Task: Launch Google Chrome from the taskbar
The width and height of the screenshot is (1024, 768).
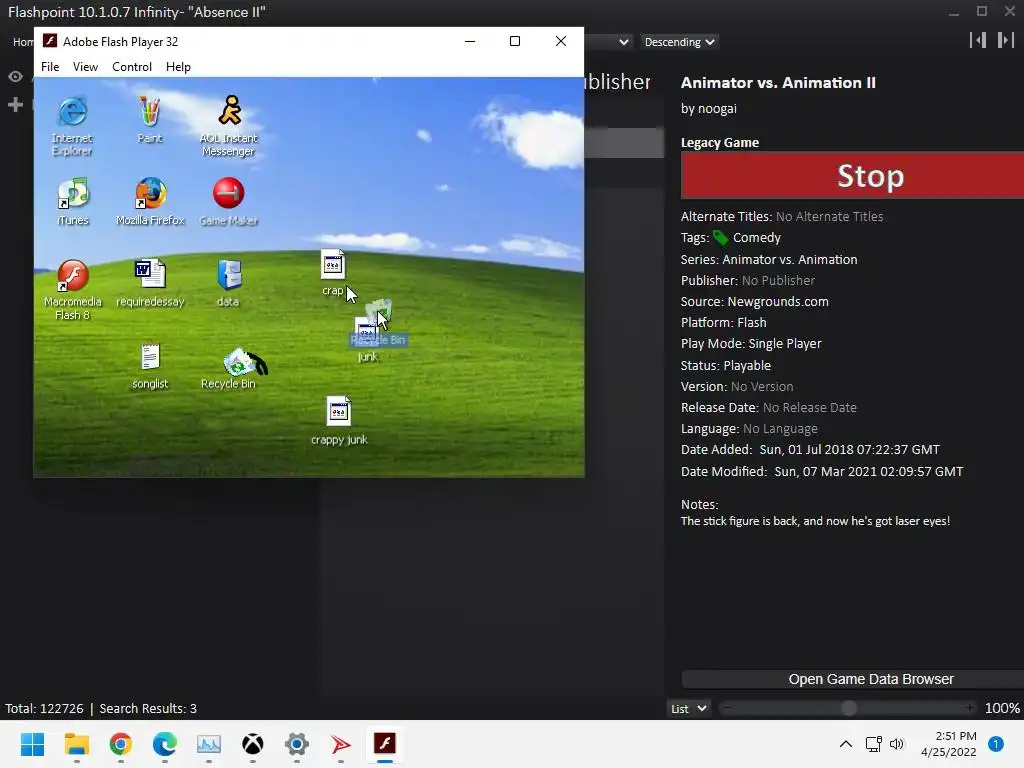Action: tap(121, 744)
